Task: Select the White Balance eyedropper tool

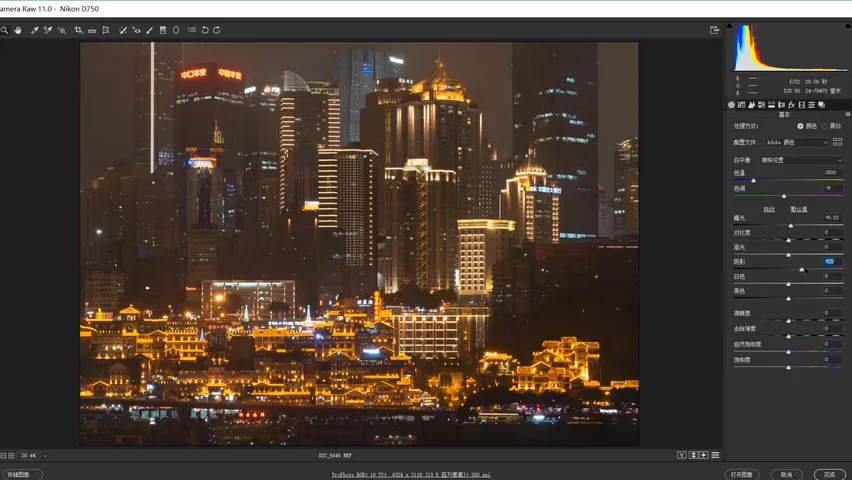Action: coord(34,30)
